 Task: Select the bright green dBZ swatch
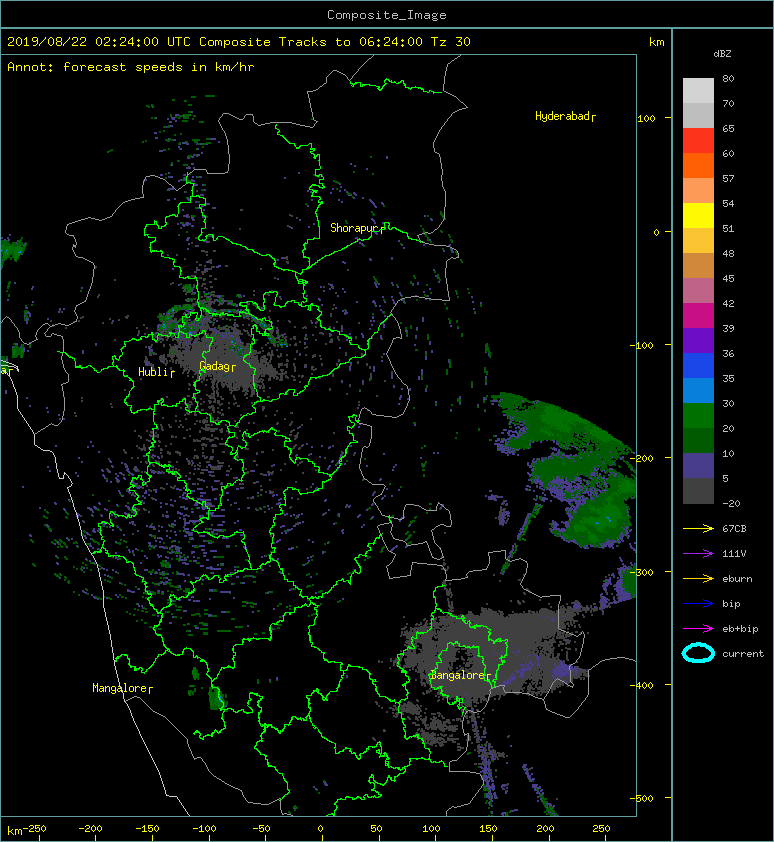click(x=698, y=416)
